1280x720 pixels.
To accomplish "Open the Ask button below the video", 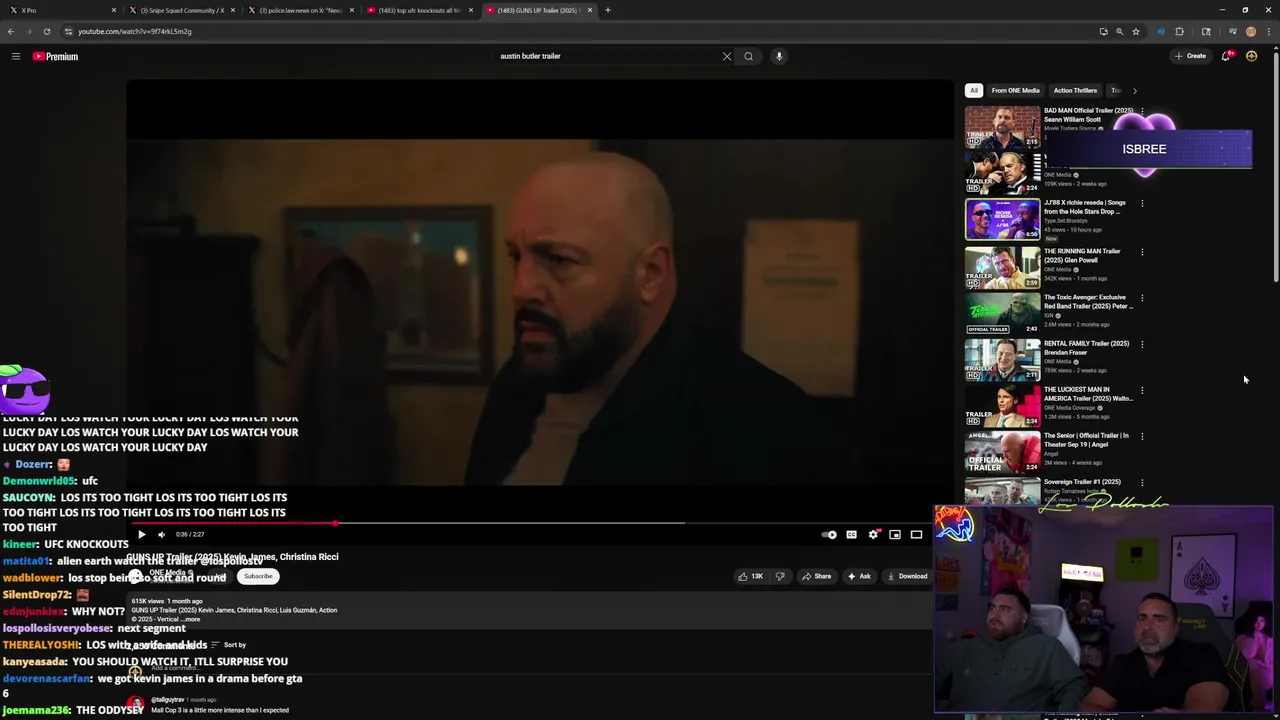I will point(859,576).
